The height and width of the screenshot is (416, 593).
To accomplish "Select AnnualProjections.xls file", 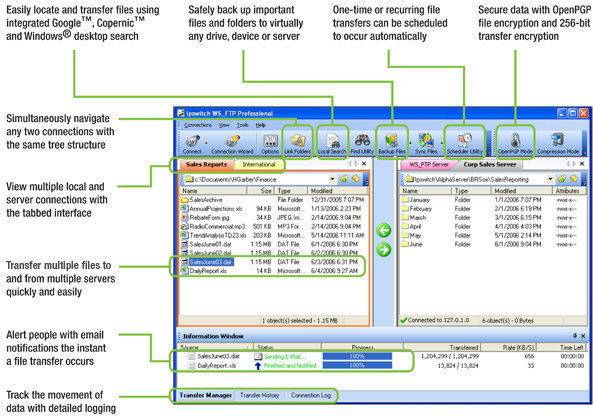I will click(x=212, y=209).
